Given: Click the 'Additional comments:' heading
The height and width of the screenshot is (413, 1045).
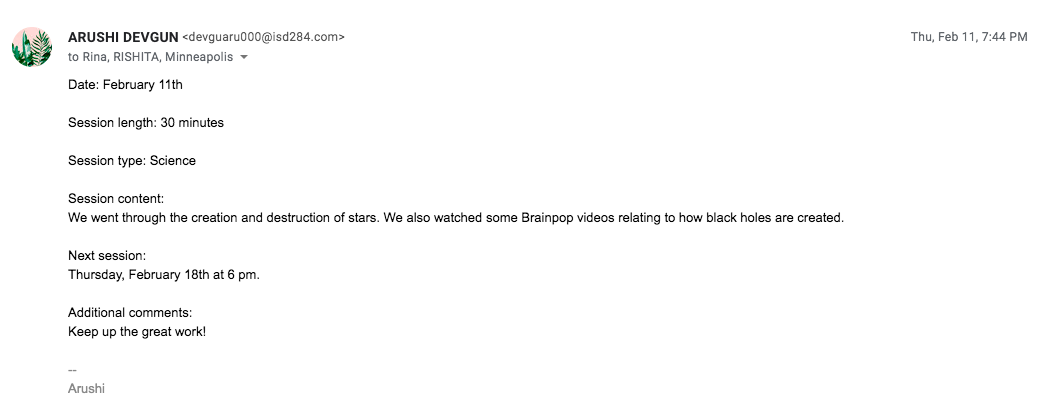Looking at the screenshot, I should point(129,312).
